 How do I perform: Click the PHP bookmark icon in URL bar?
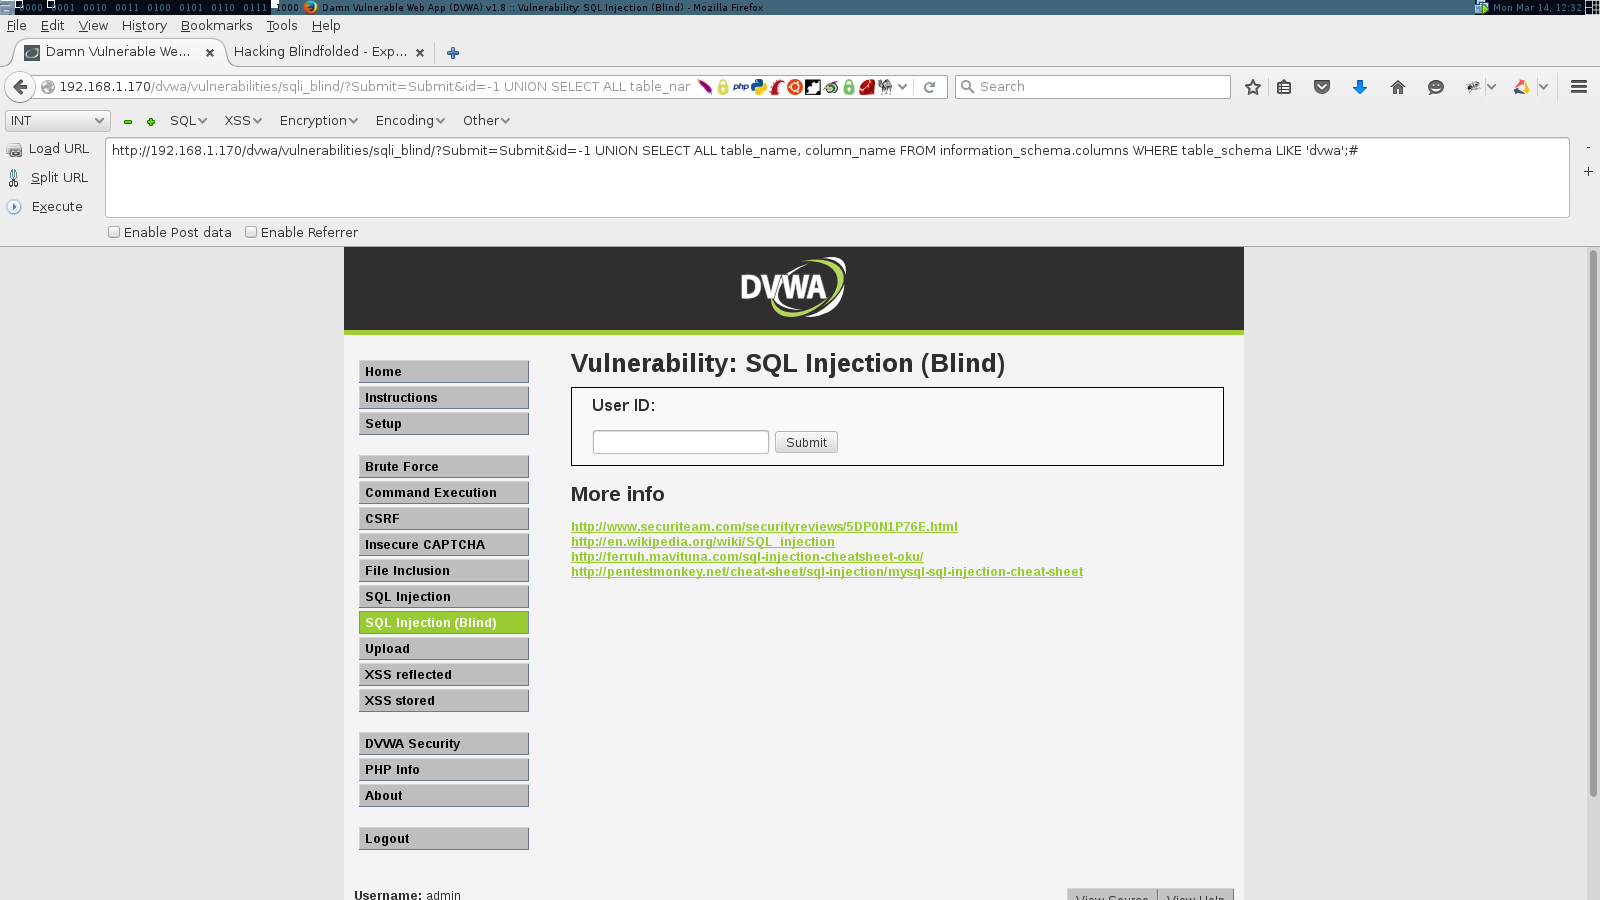coord(741,87)
